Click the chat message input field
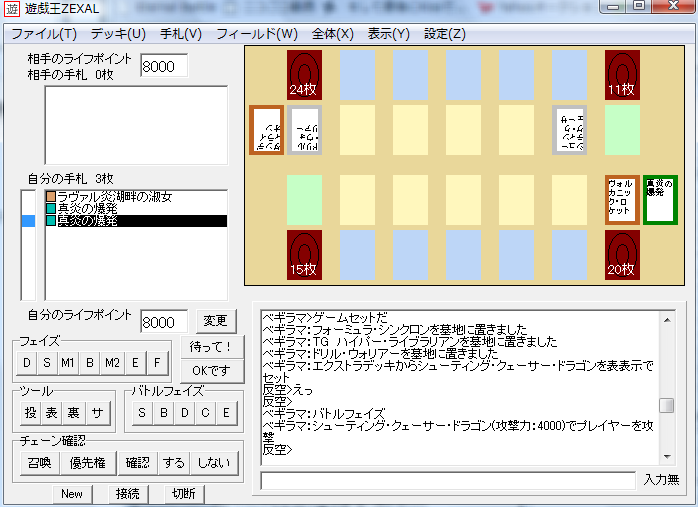 (448, 481)
